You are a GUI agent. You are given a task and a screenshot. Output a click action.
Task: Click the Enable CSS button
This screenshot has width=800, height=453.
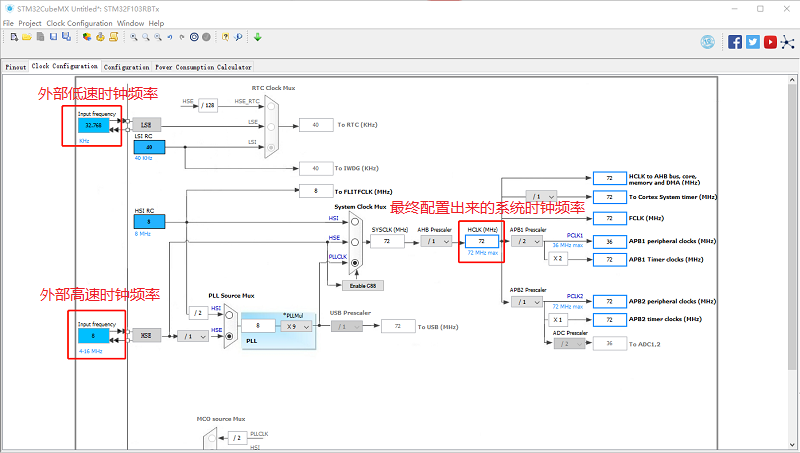click(363, 285)
